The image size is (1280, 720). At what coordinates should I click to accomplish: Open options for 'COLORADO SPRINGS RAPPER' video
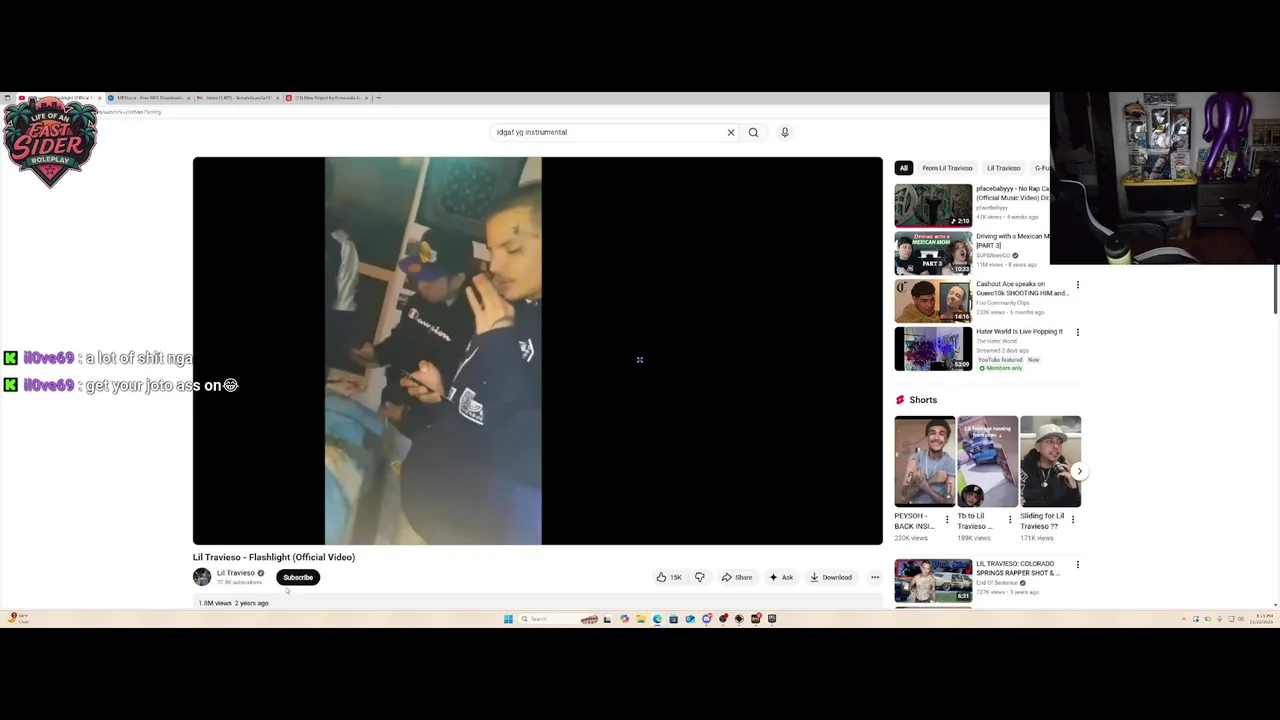pos(1078,565)
